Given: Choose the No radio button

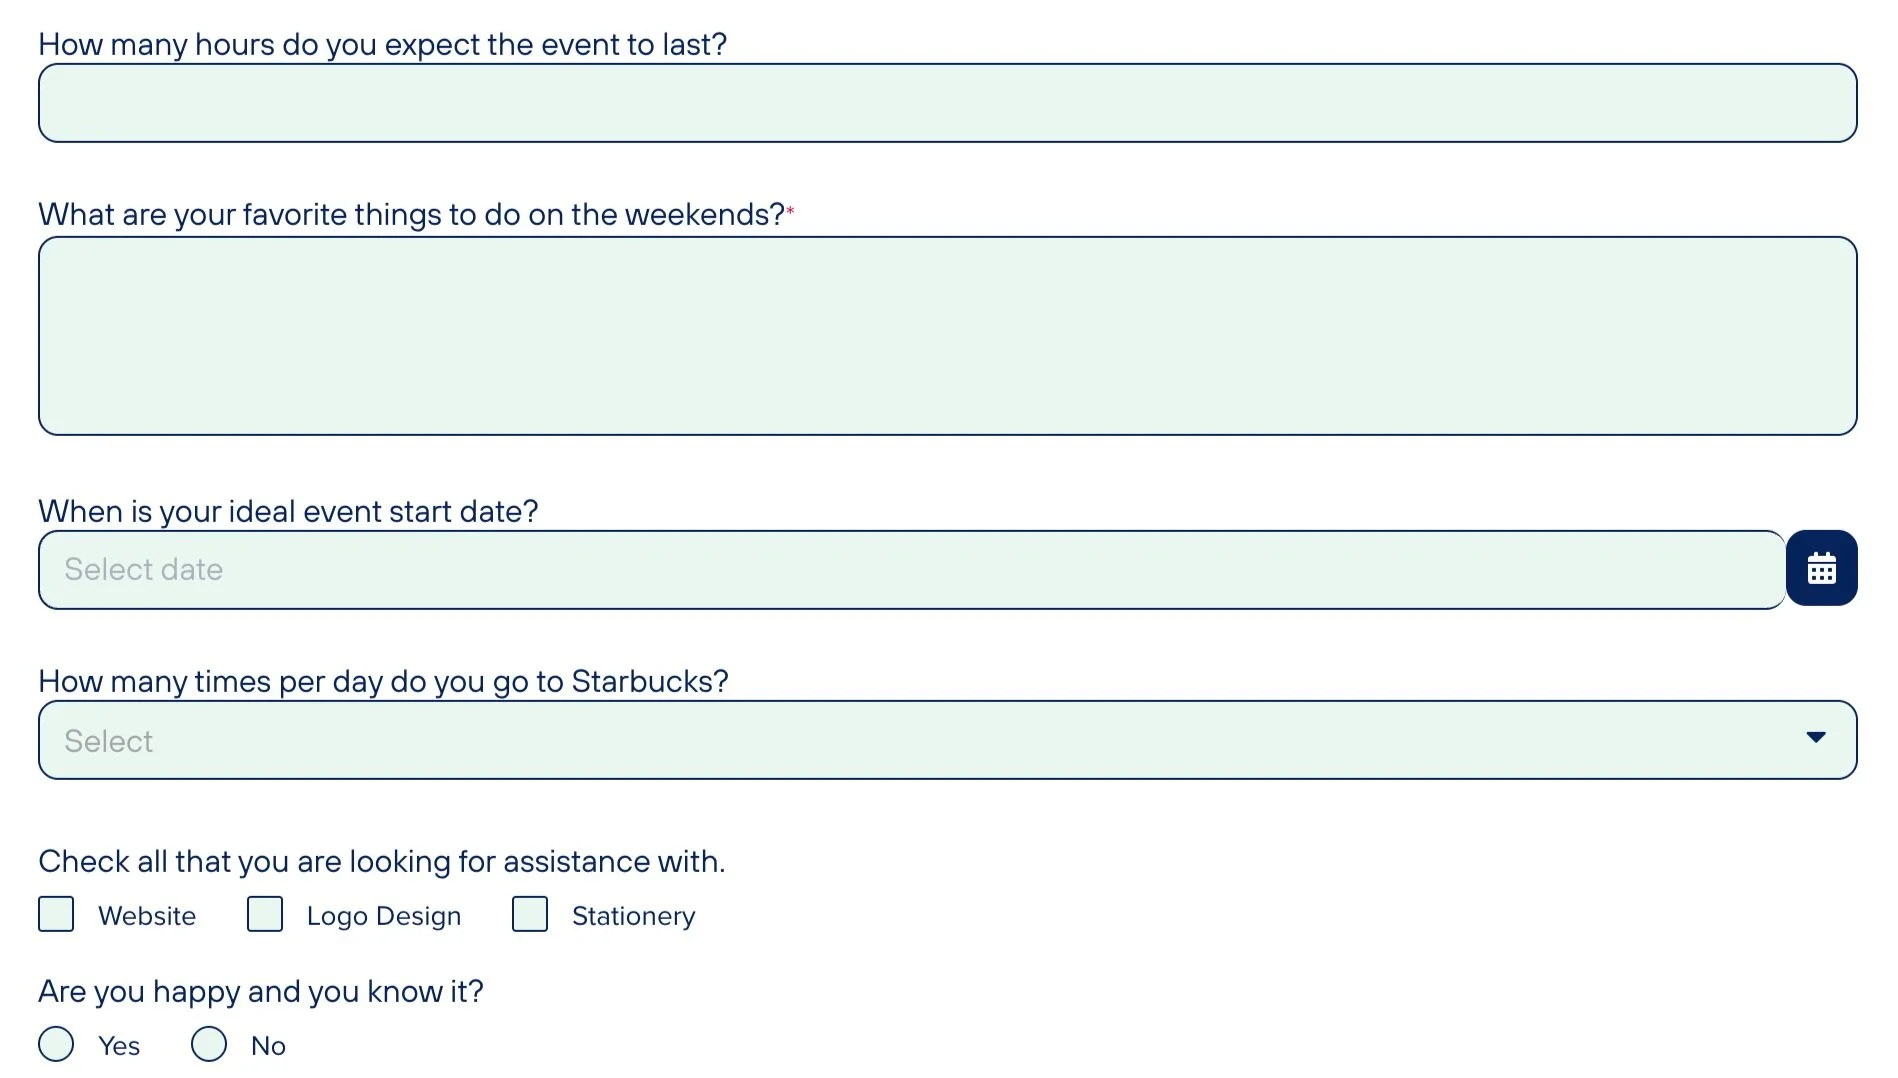Looking at the screenshot, I should pos(209,1044).
